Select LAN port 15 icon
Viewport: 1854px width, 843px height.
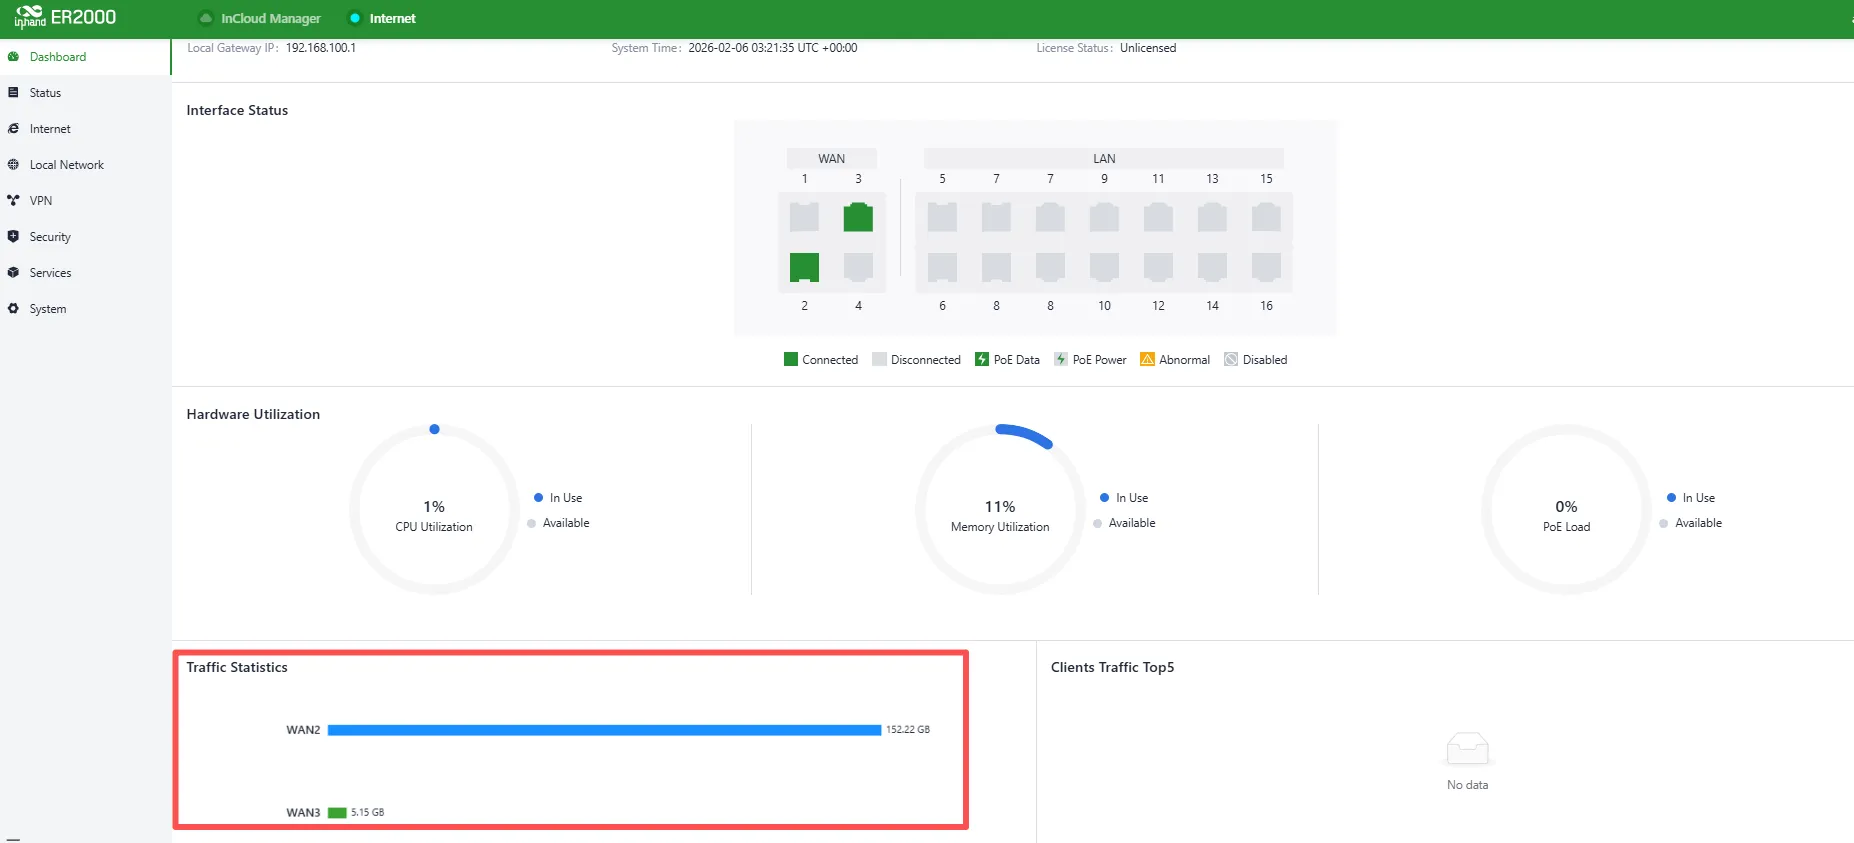[x=1266, y=217]
